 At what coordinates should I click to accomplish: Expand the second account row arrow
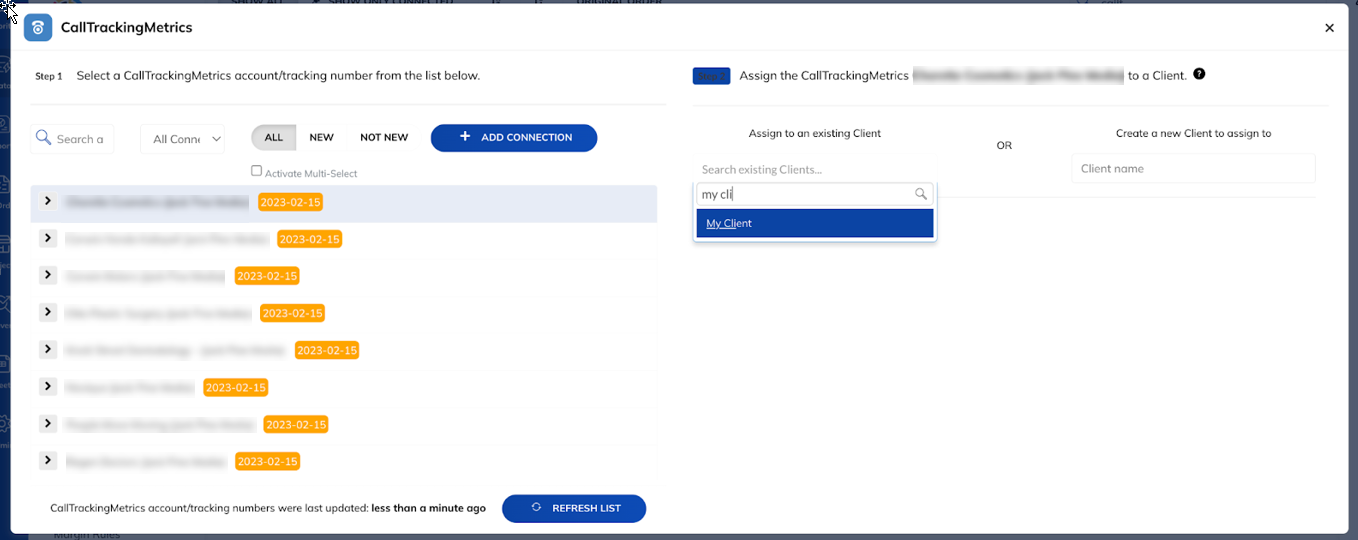47,238
